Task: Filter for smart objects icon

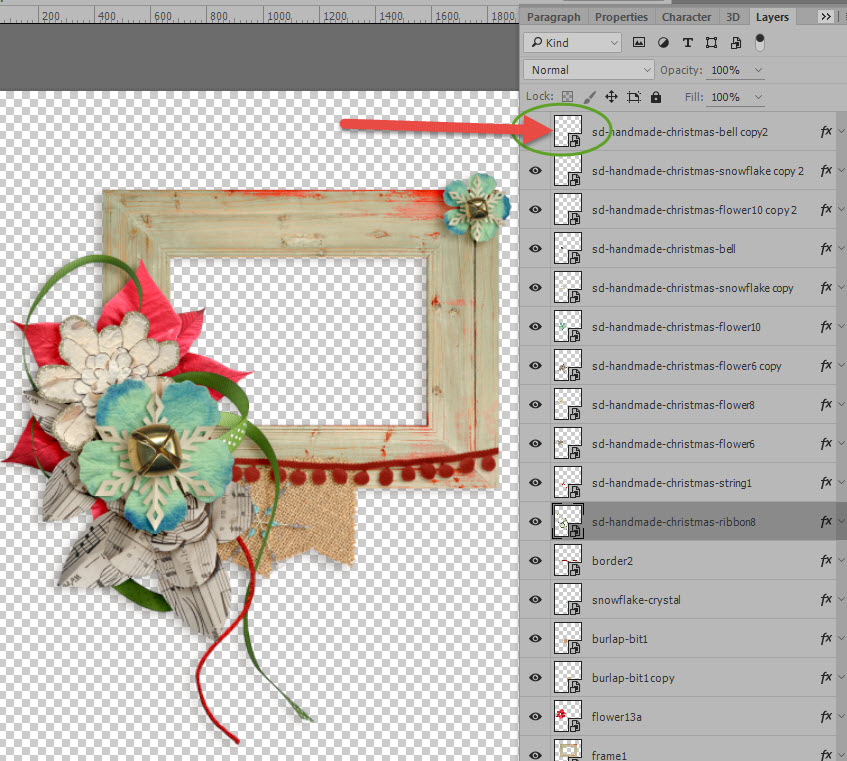Action: (736, 43)
